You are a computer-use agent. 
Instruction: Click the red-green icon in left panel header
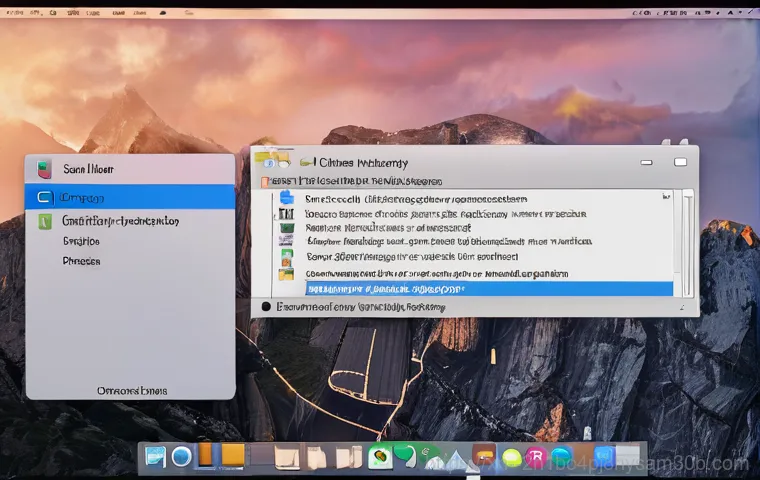coord(43,169)
